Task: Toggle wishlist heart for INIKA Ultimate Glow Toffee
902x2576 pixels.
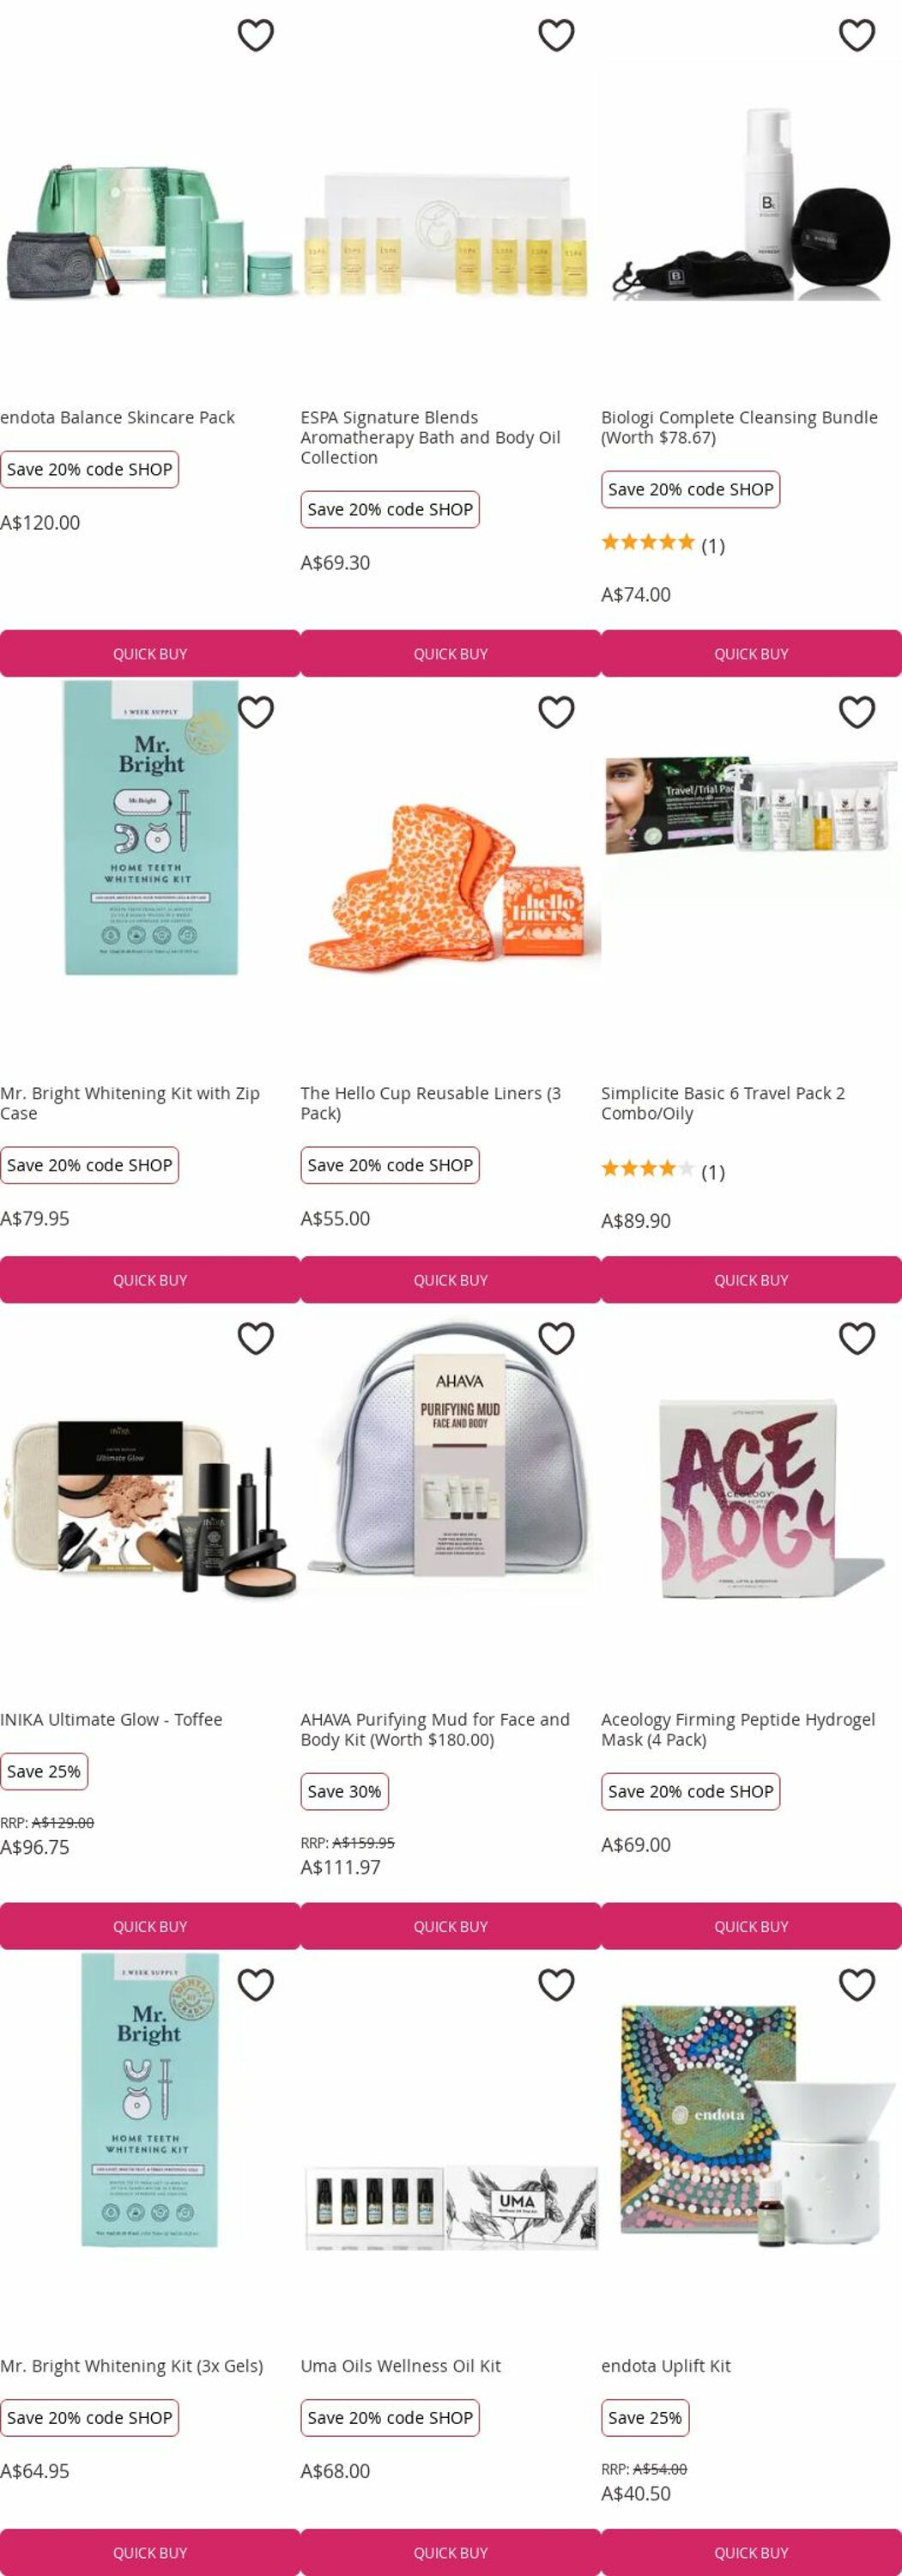Action: [256, 1338]
